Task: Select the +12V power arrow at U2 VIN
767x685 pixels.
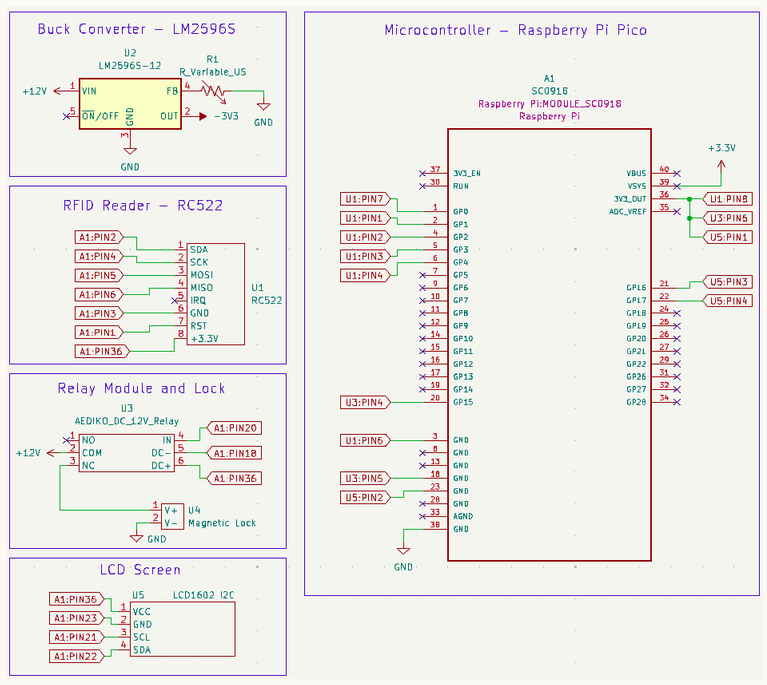Action: click(x=59, y=91)
